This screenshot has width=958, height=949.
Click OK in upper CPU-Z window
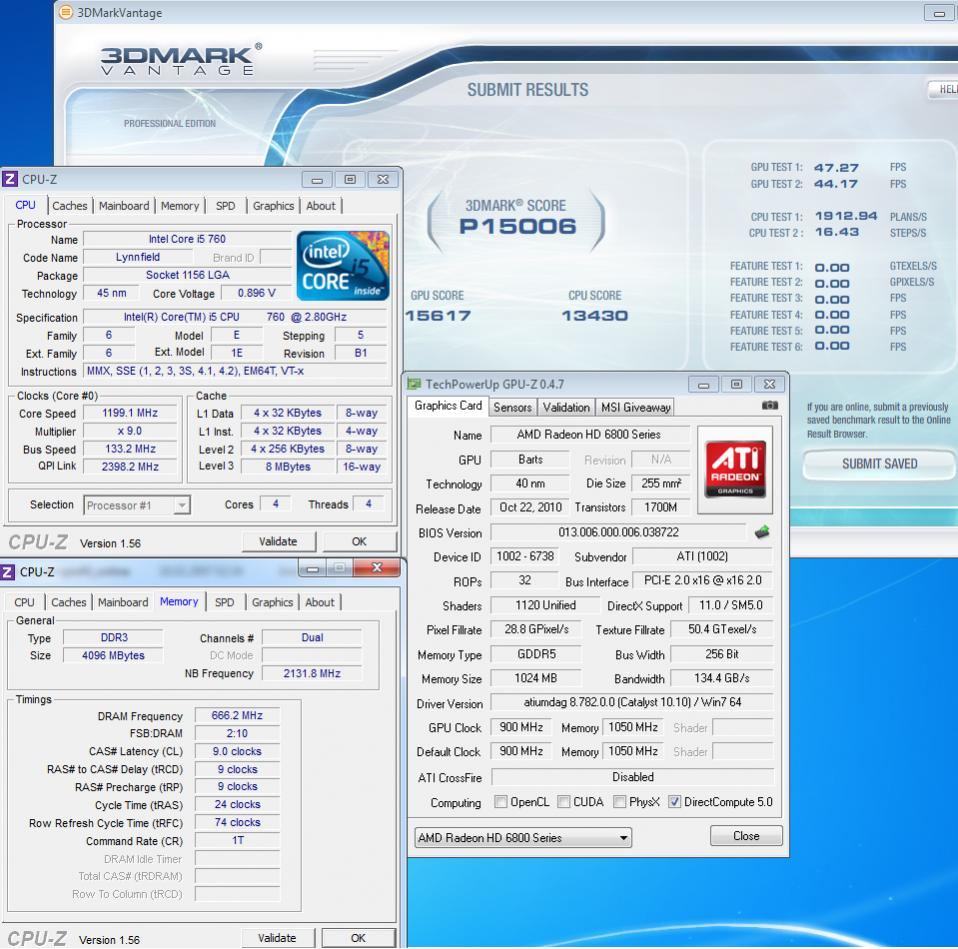pos(359,541)
